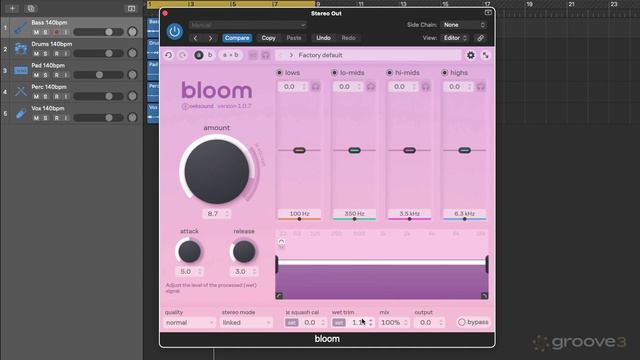This screenshot has width=640, height=360.
Task: Click the Copy button
Action: (x=268, y=38)
